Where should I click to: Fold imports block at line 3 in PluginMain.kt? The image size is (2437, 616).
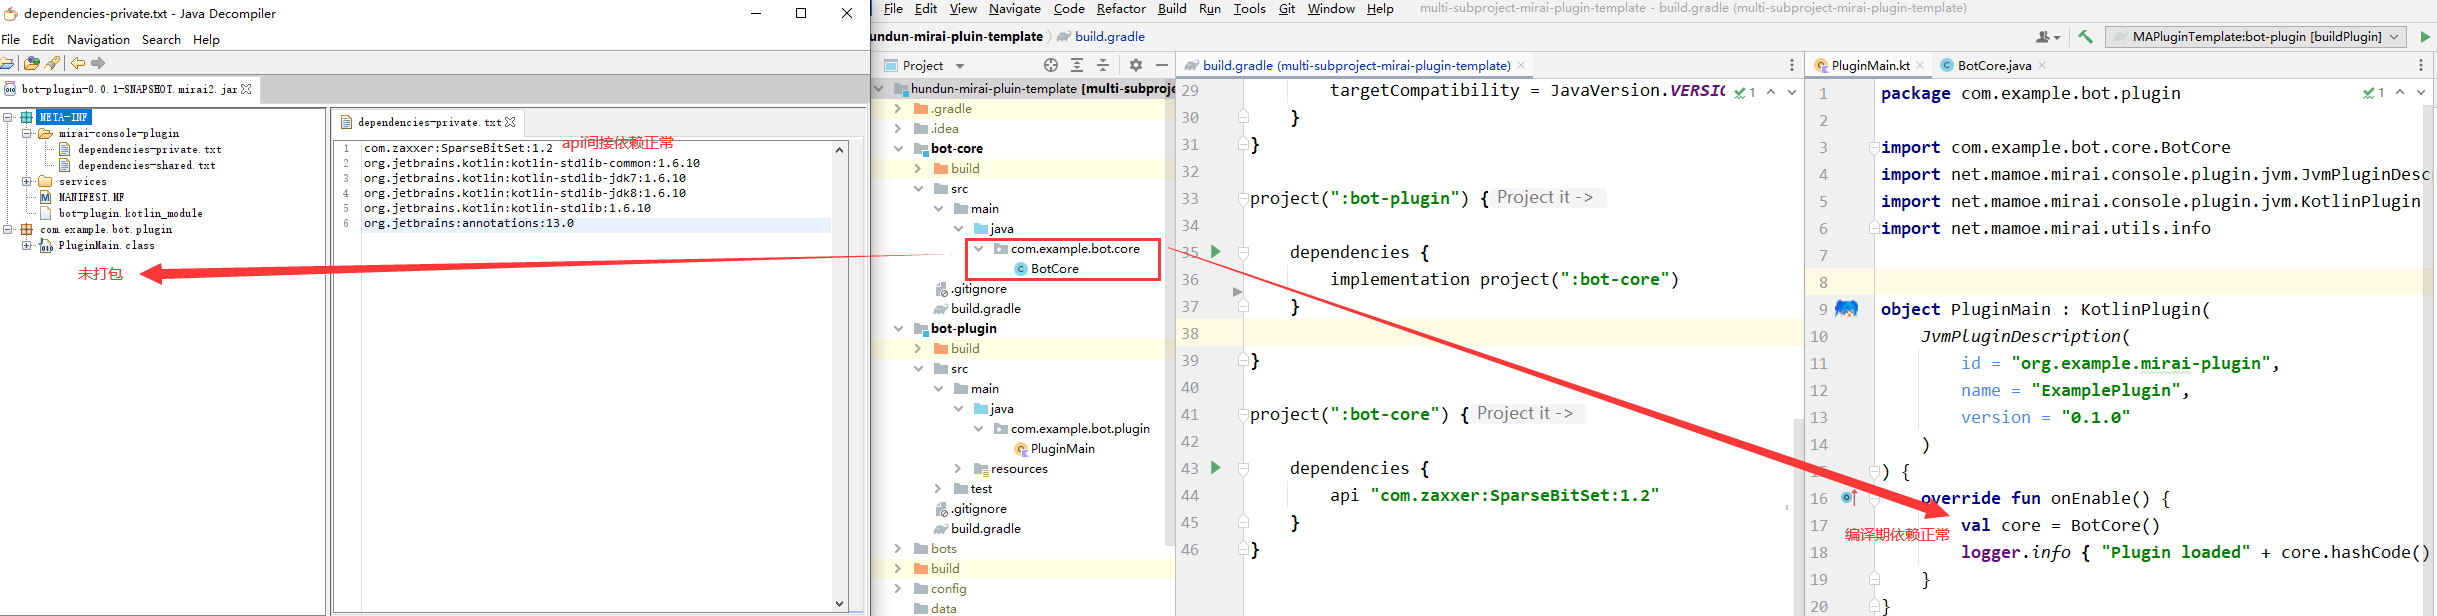(x=1874, y=147)
